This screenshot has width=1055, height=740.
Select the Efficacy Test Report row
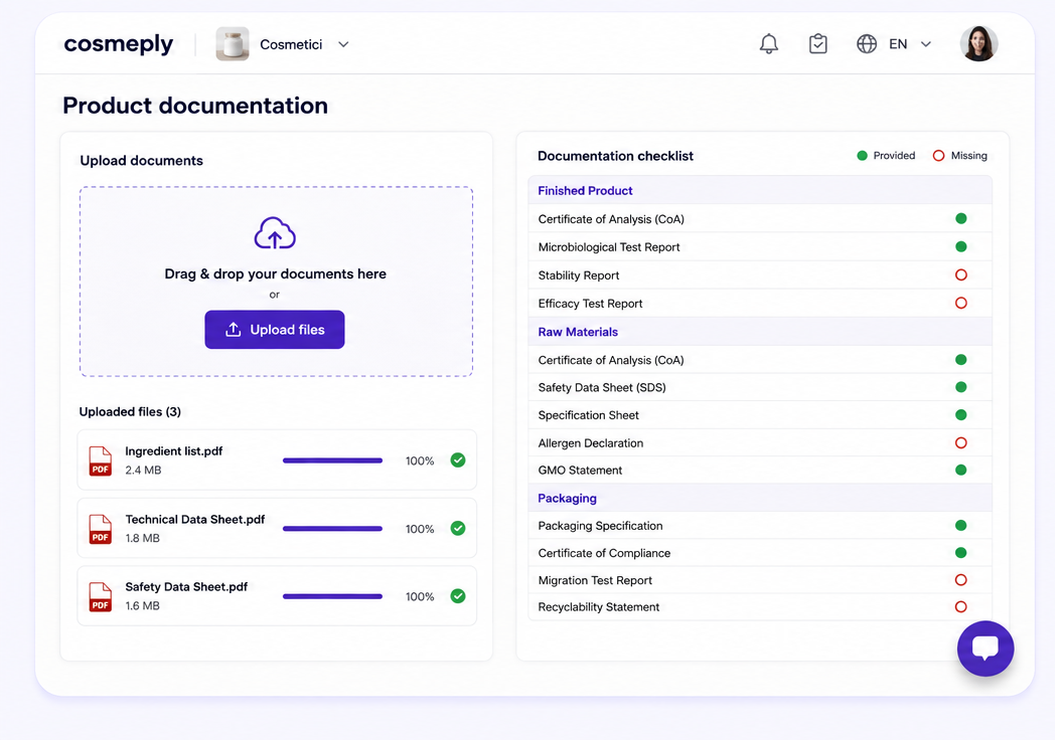click(x=760, y=303)
